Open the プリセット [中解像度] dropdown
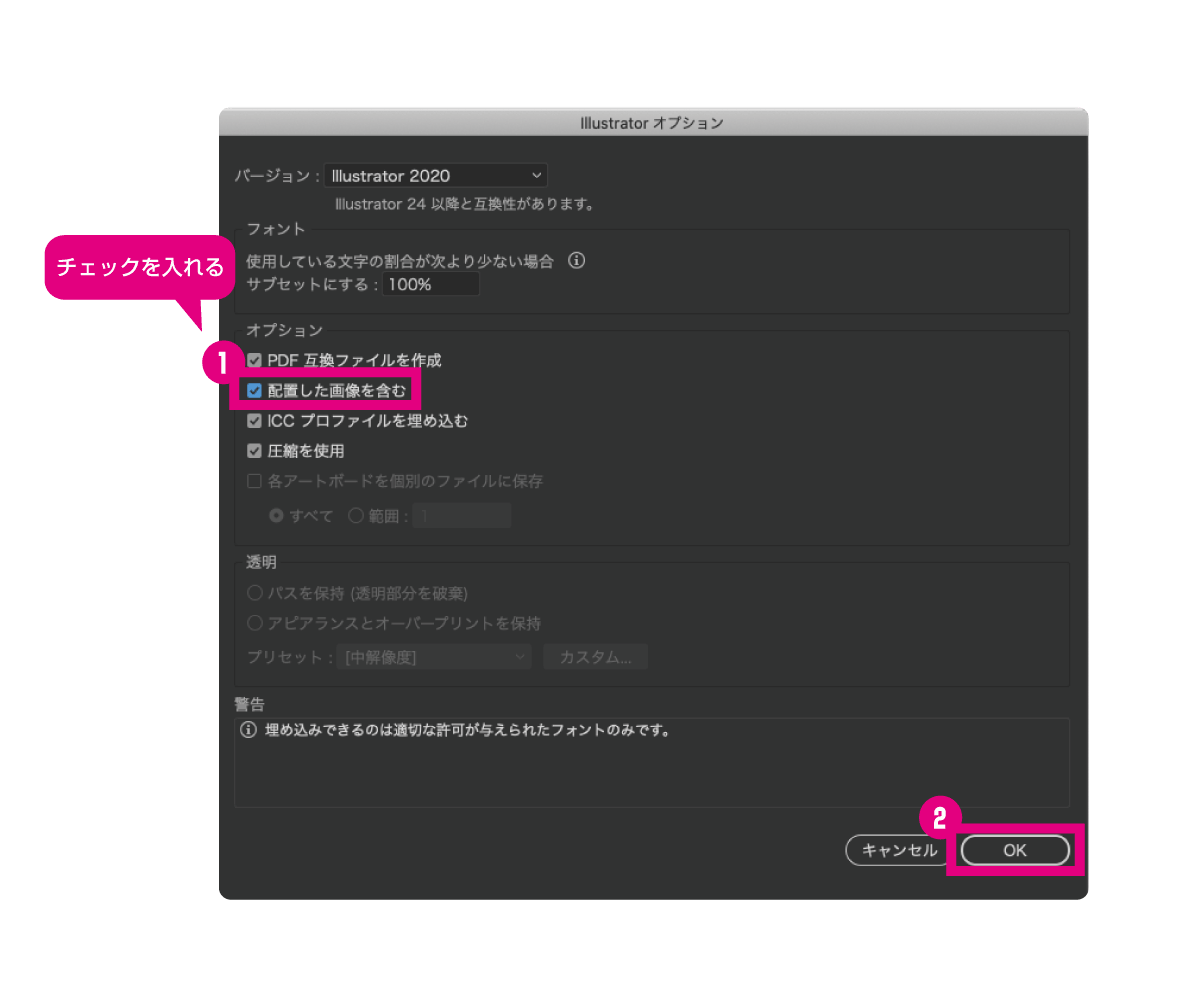The image size is (1200, 1000). point(435,657)
